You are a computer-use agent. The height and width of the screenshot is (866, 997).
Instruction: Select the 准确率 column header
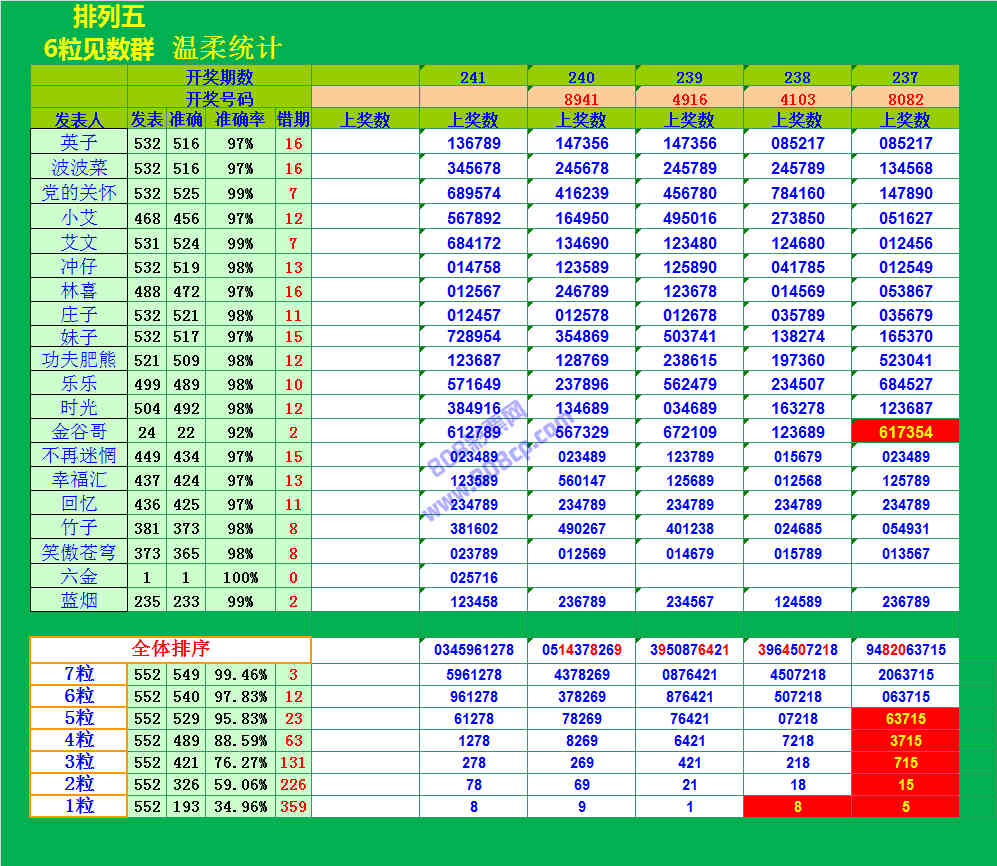240,120
